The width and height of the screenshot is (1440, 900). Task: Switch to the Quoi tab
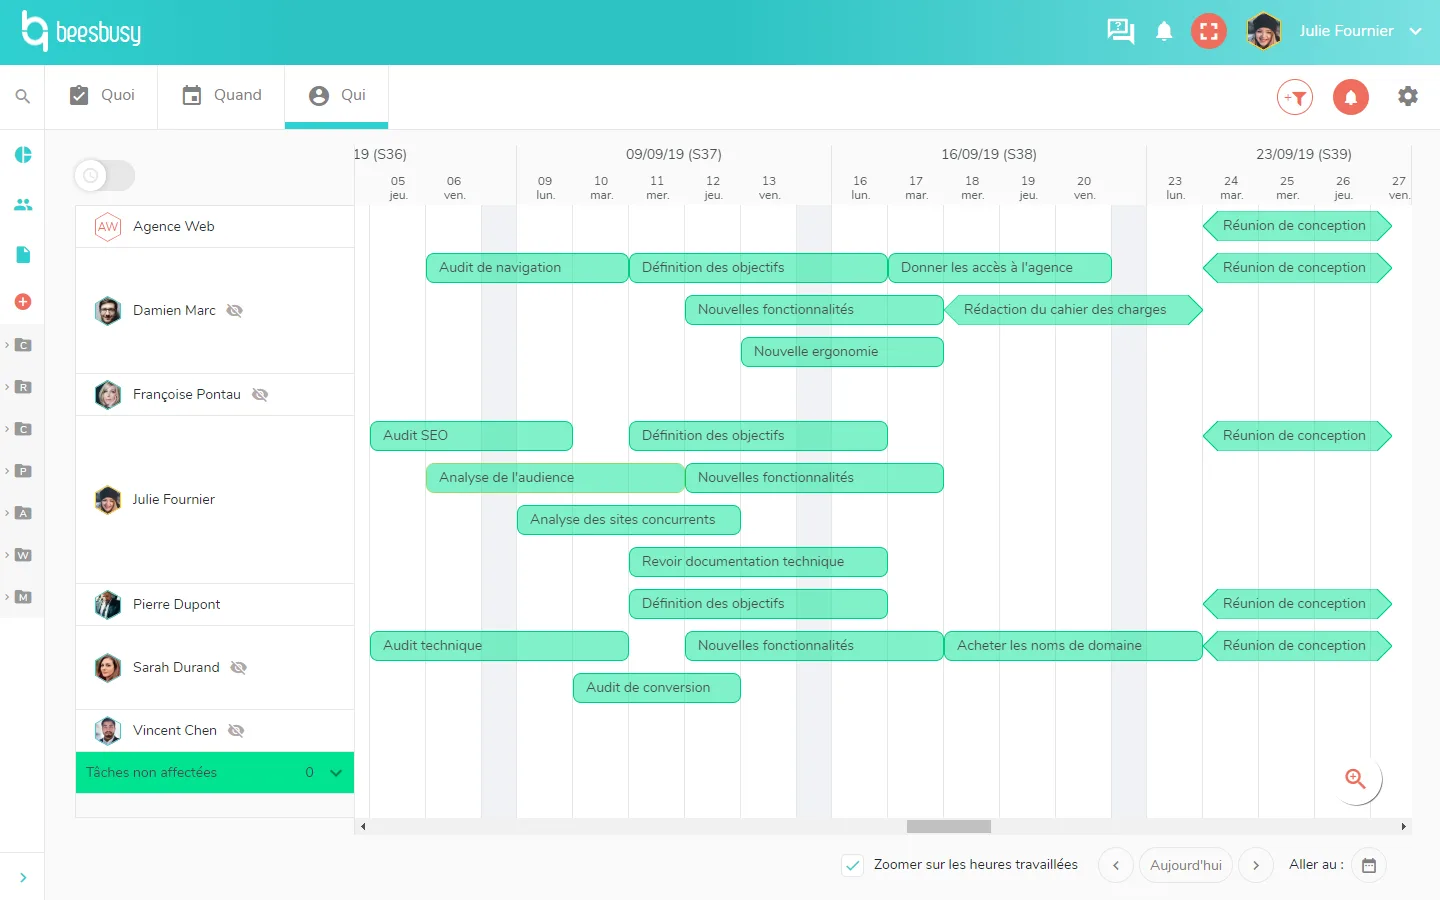(x=101, y=96)
